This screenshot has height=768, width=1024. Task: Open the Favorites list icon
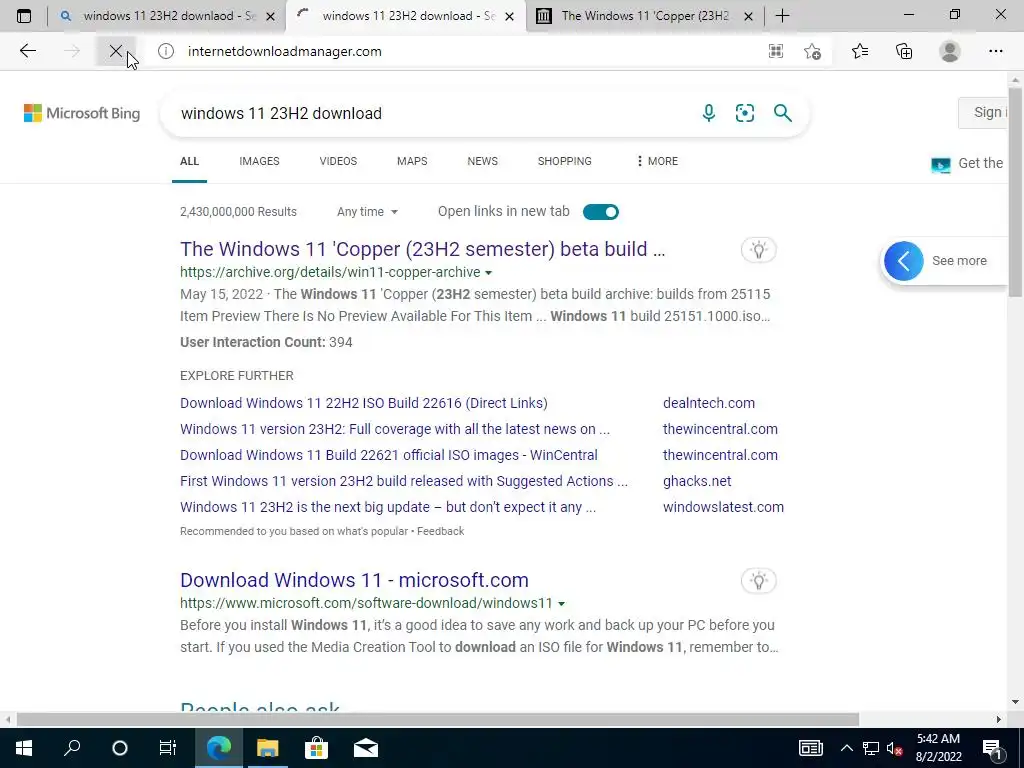pos(860,51)
